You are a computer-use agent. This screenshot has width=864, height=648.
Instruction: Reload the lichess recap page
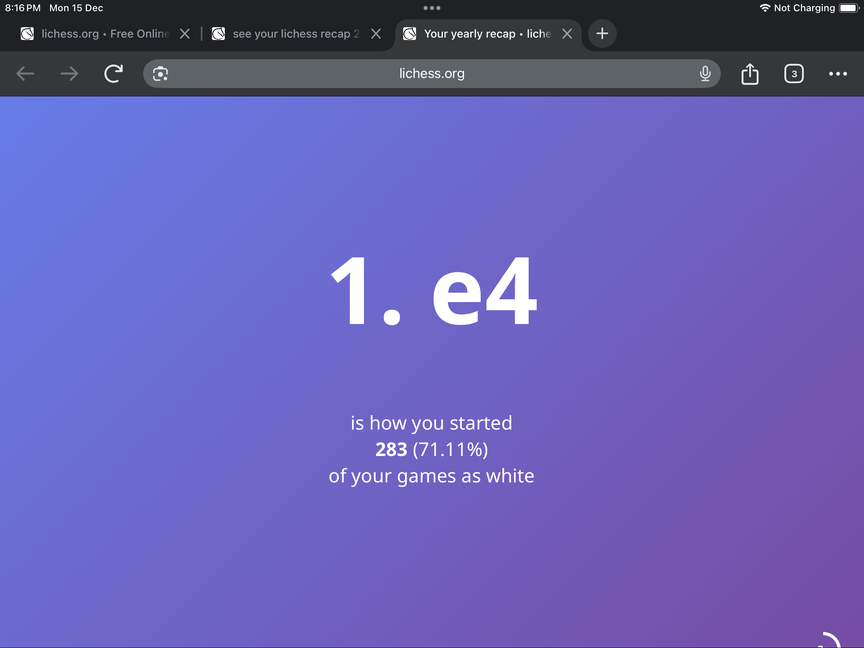tap(113, 74)
